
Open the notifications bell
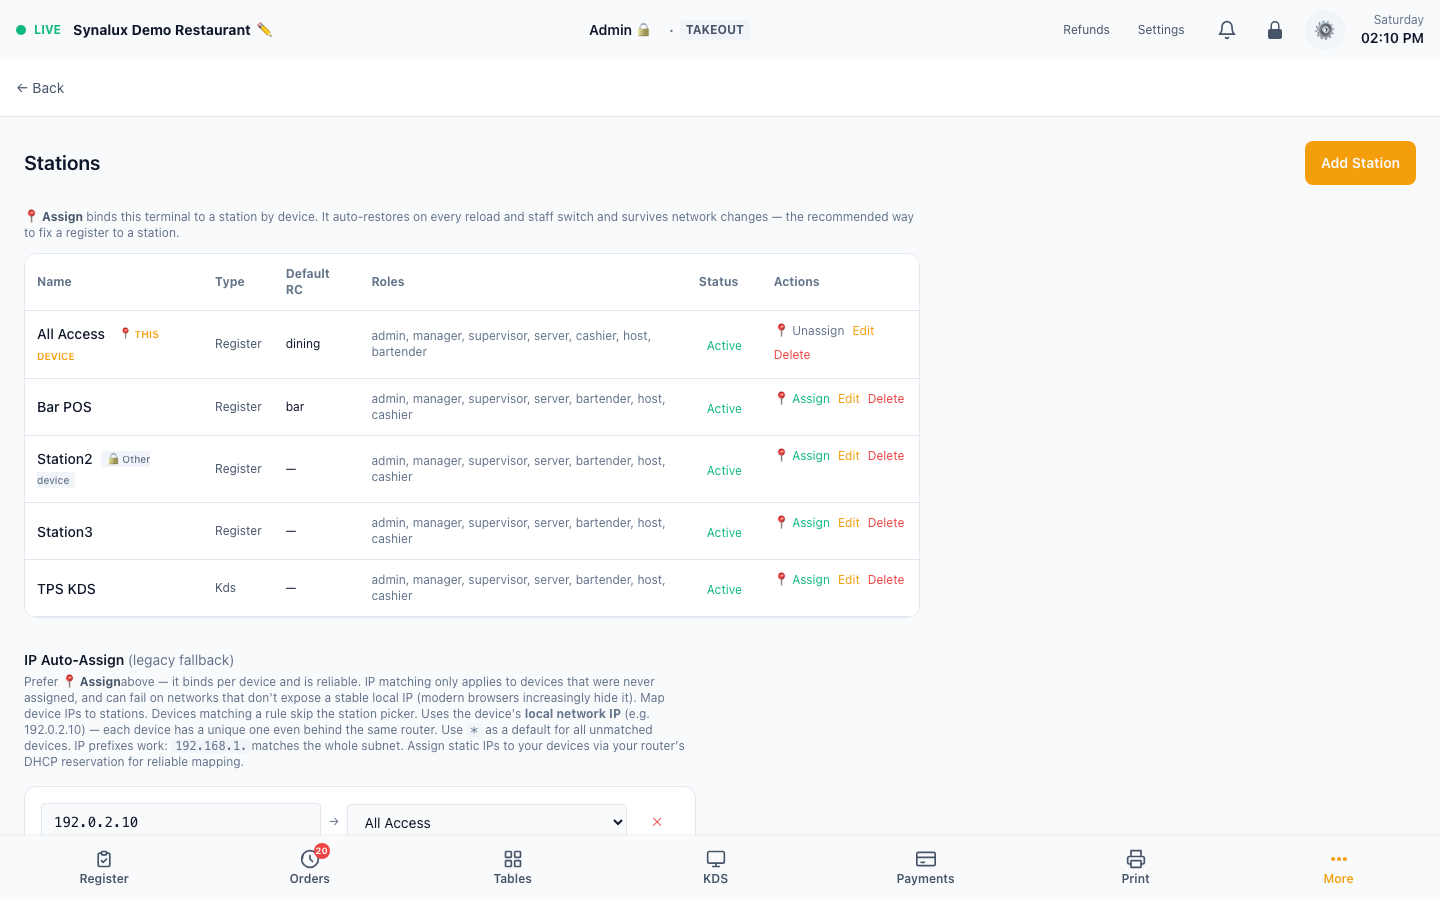click(1227, 30)
